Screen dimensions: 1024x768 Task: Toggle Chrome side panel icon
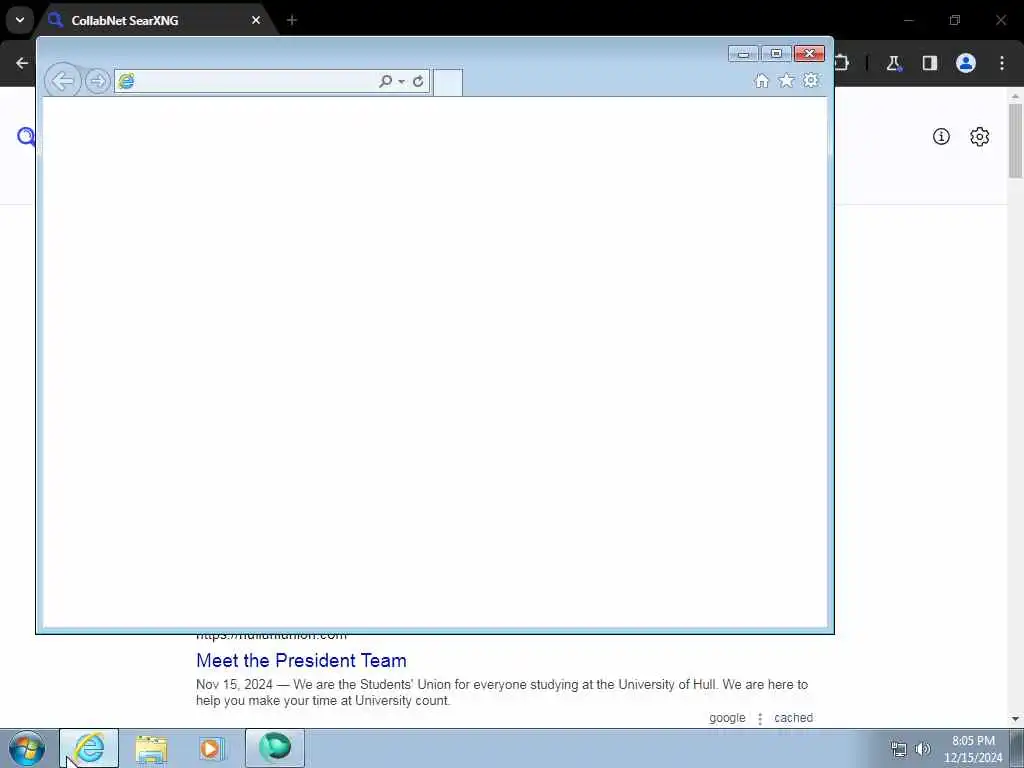click(929, 63)
